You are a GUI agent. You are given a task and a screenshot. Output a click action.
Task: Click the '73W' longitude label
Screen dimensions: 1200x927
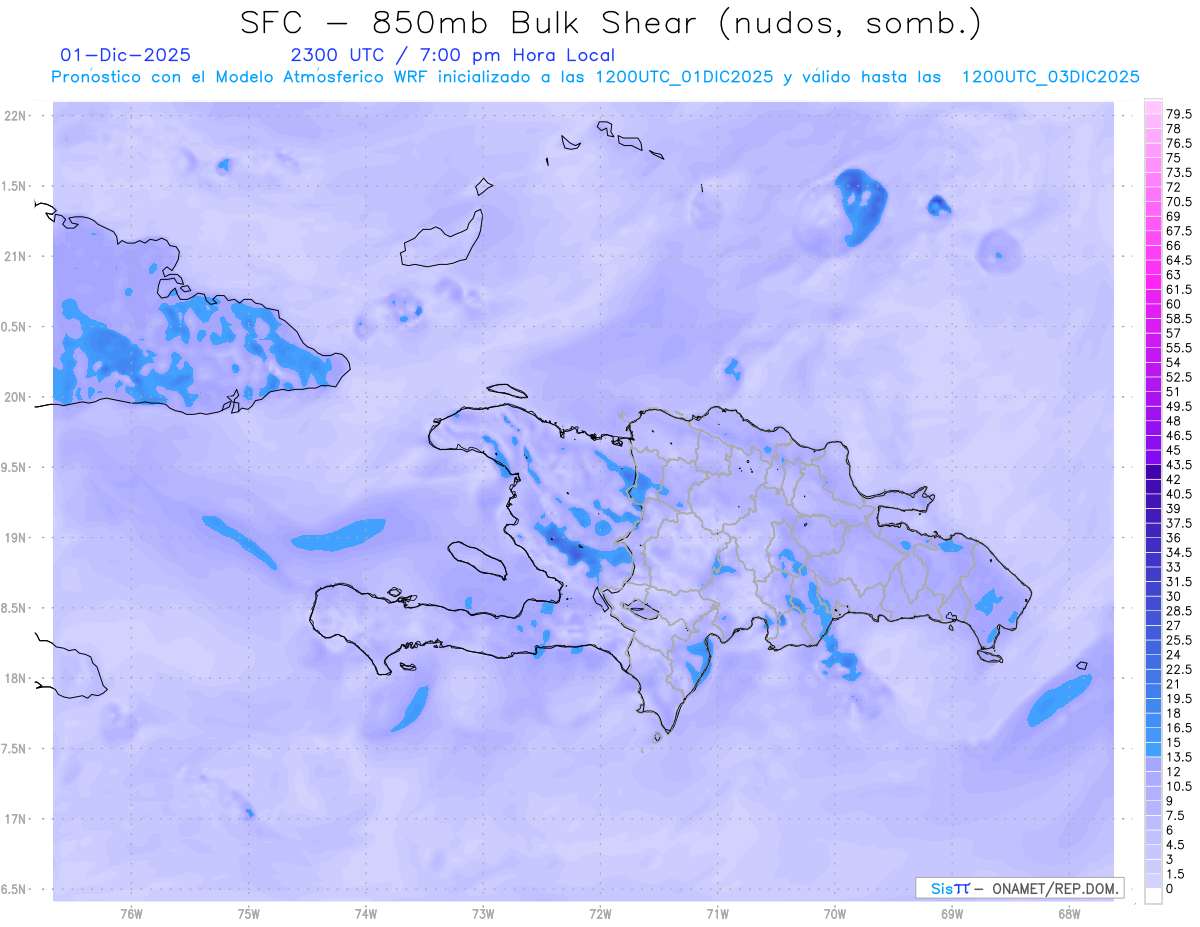(483, 914)
